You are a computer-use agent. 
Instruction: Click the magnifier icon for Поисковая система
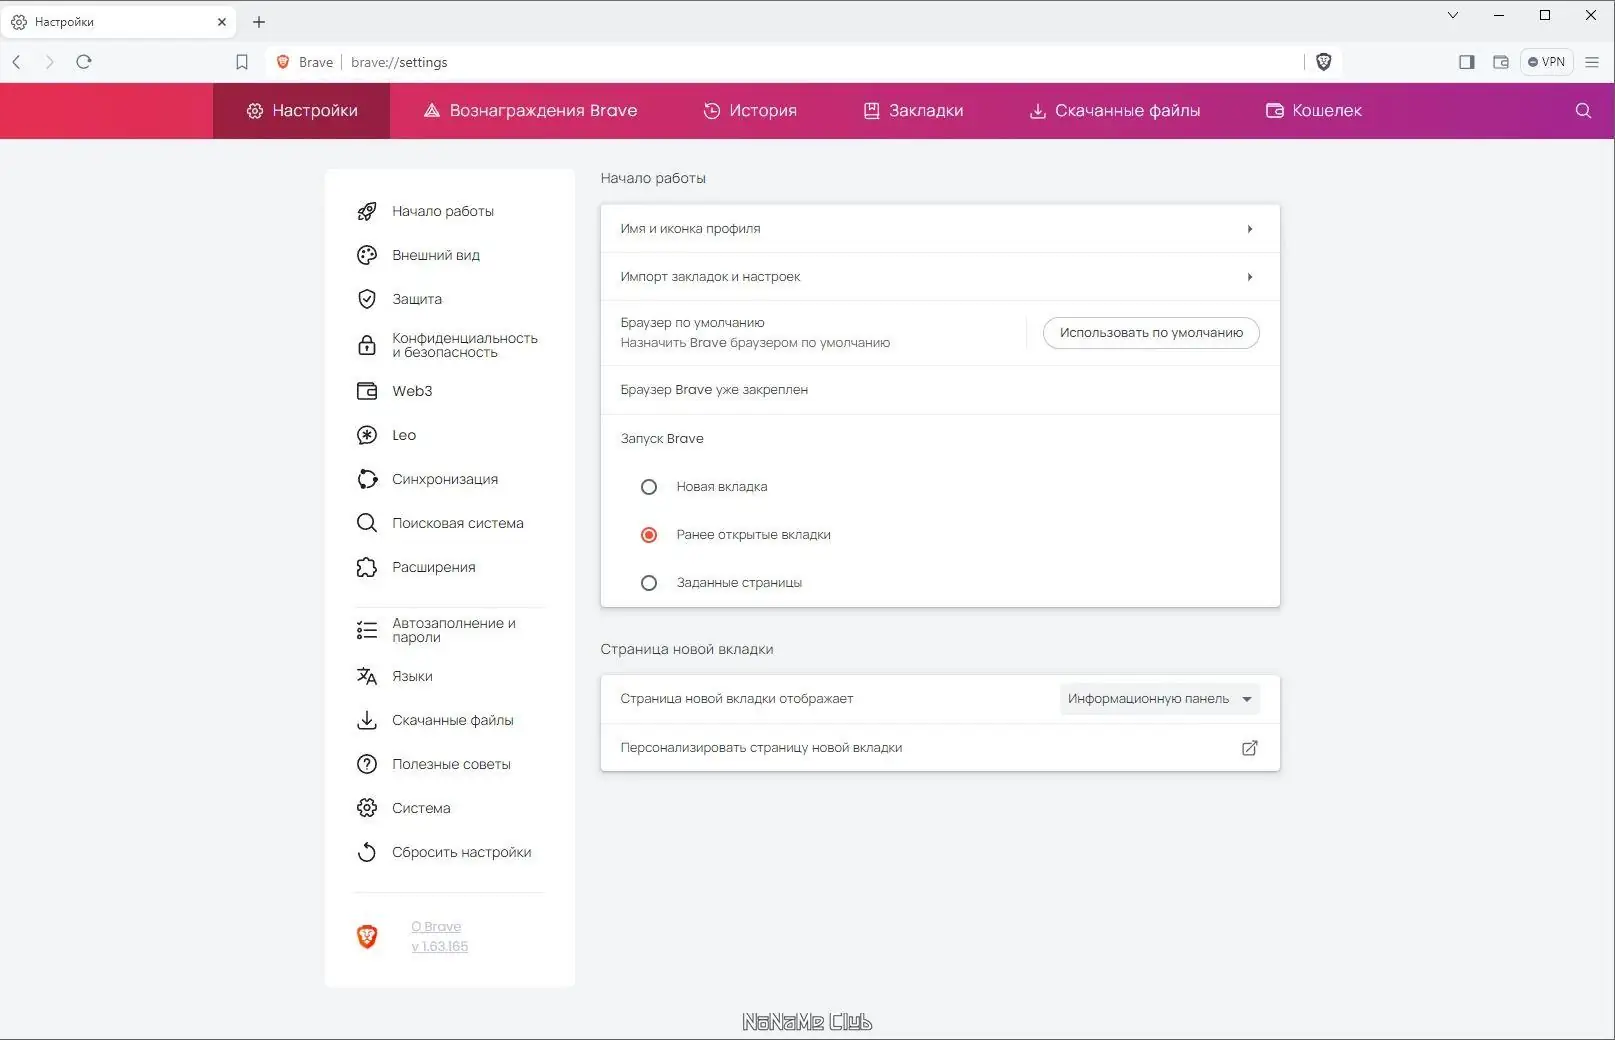[367, 523]
